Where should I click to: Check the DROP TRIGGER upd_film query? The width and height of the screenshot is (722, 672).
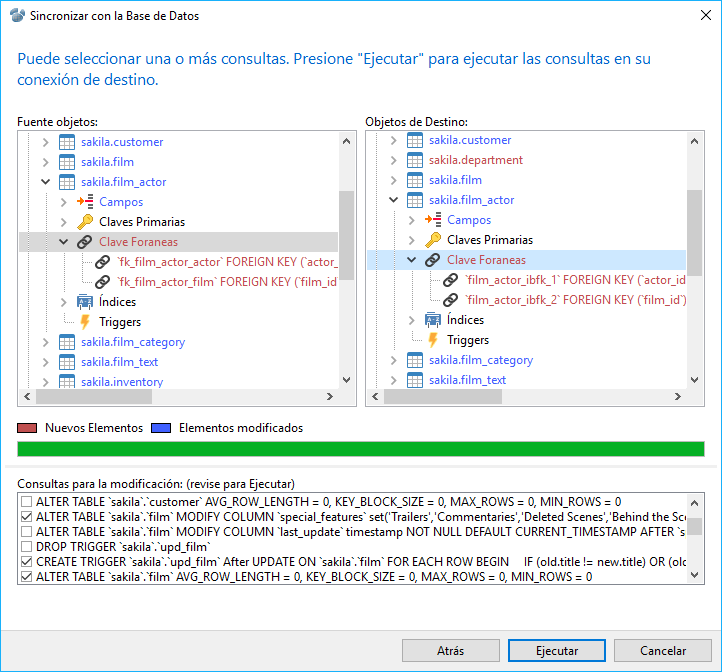pyautogui.click(x=27, y=547)
